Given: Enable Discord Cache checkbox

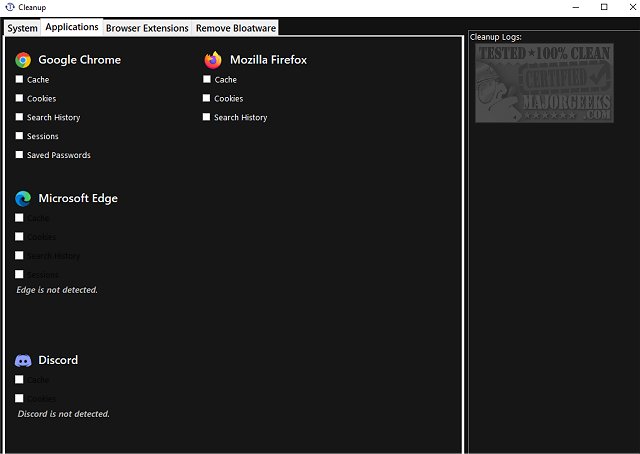Looking at the screenshot, I should [19, 379].
